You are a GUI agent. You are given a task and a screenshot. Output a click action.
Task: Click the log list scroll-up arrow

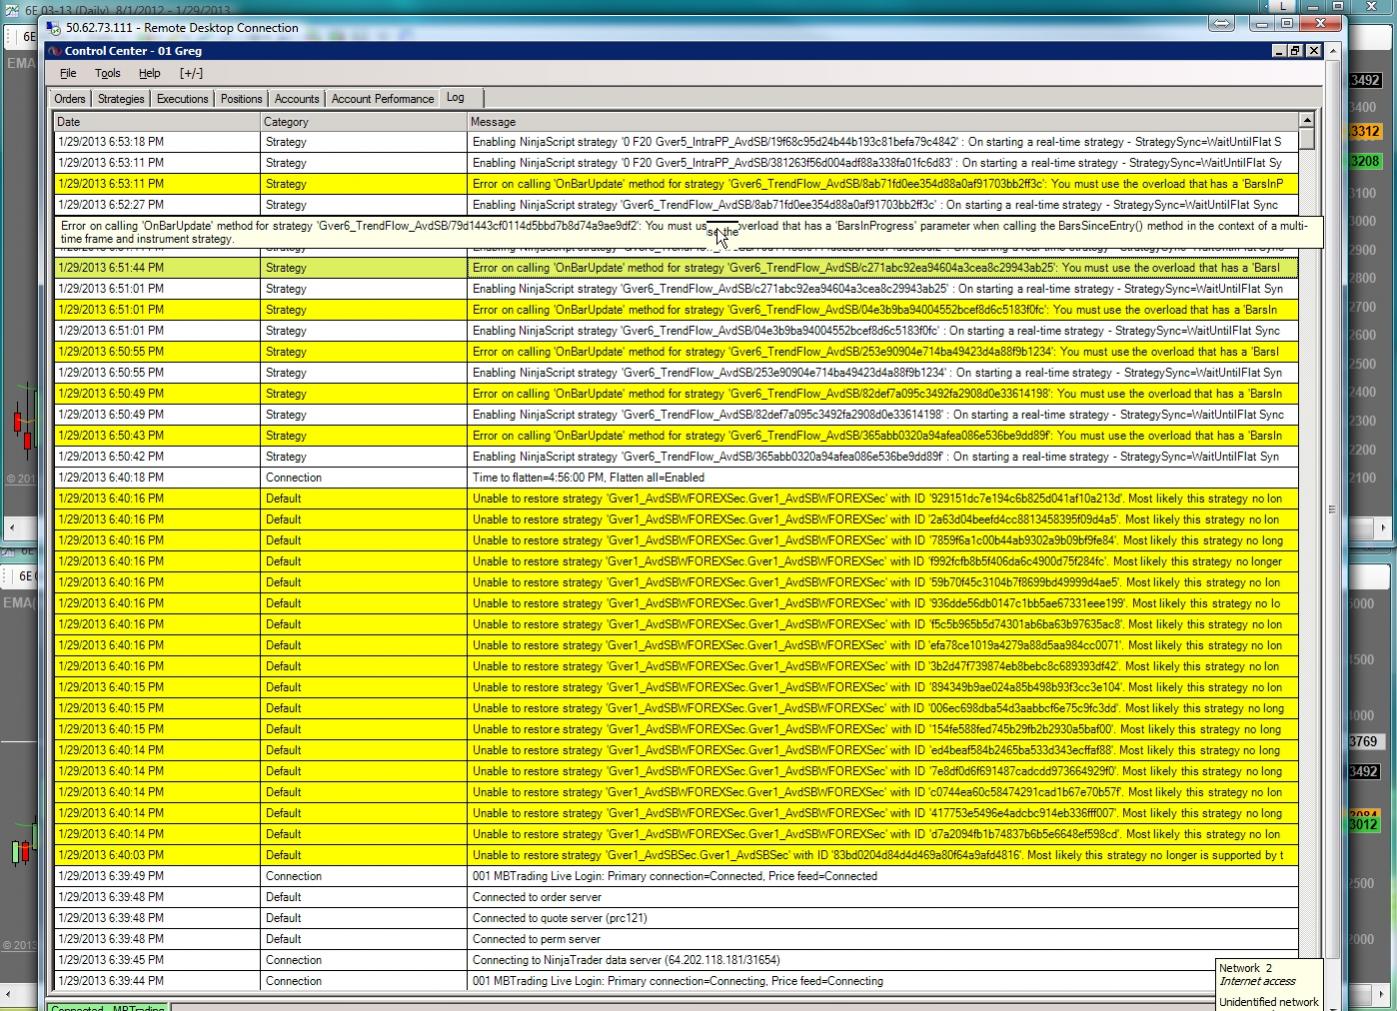coord(1306,120)
